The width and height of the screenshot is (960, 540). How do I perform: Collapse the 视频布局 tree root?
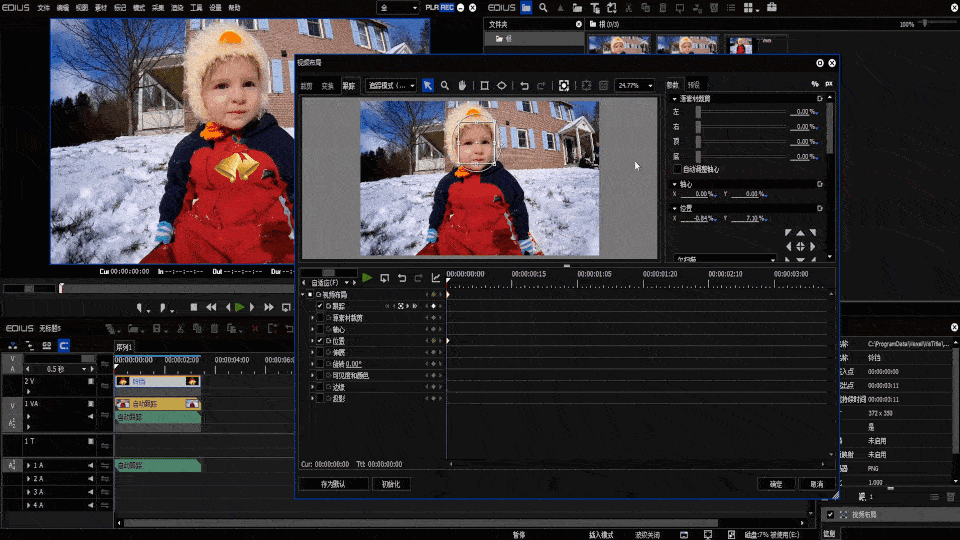pyautogui.click(x=302, y=294)
